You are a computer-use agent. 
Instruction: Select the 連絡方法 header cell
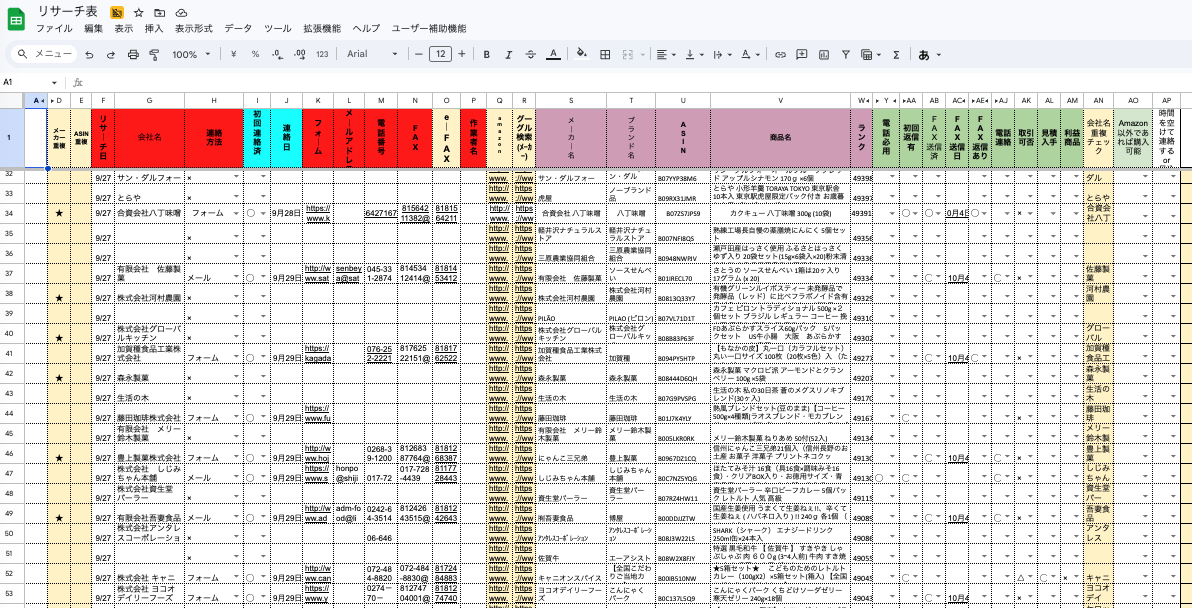click(x=214, y=138)
